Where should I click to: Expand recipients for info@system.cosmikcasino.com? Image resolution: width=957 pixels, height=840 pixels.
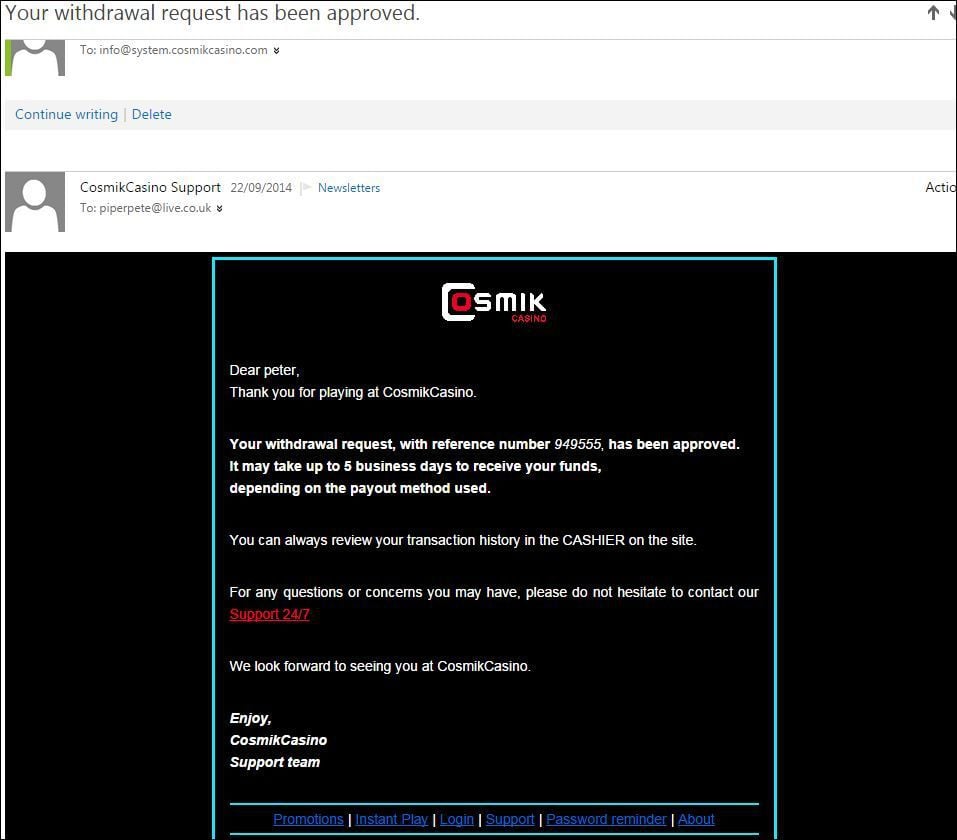tap(276, 51)
